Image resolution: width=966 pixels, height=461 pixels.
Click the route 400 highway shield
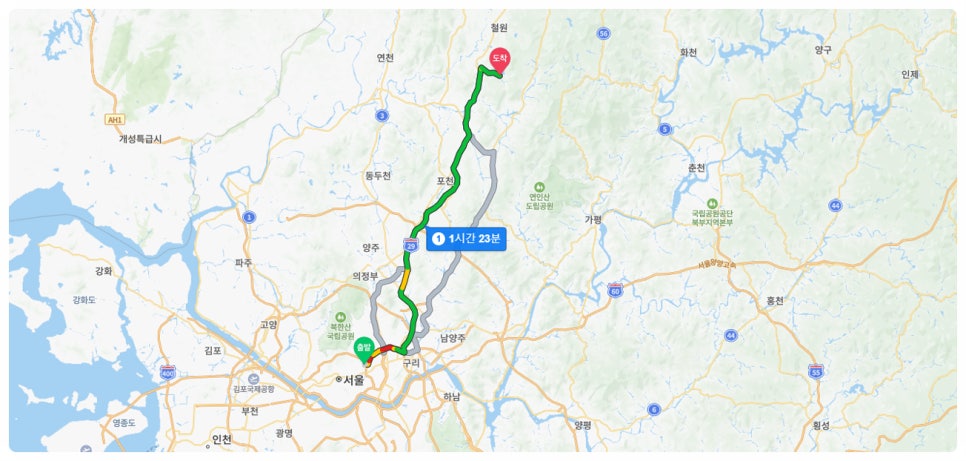point(168,372)
